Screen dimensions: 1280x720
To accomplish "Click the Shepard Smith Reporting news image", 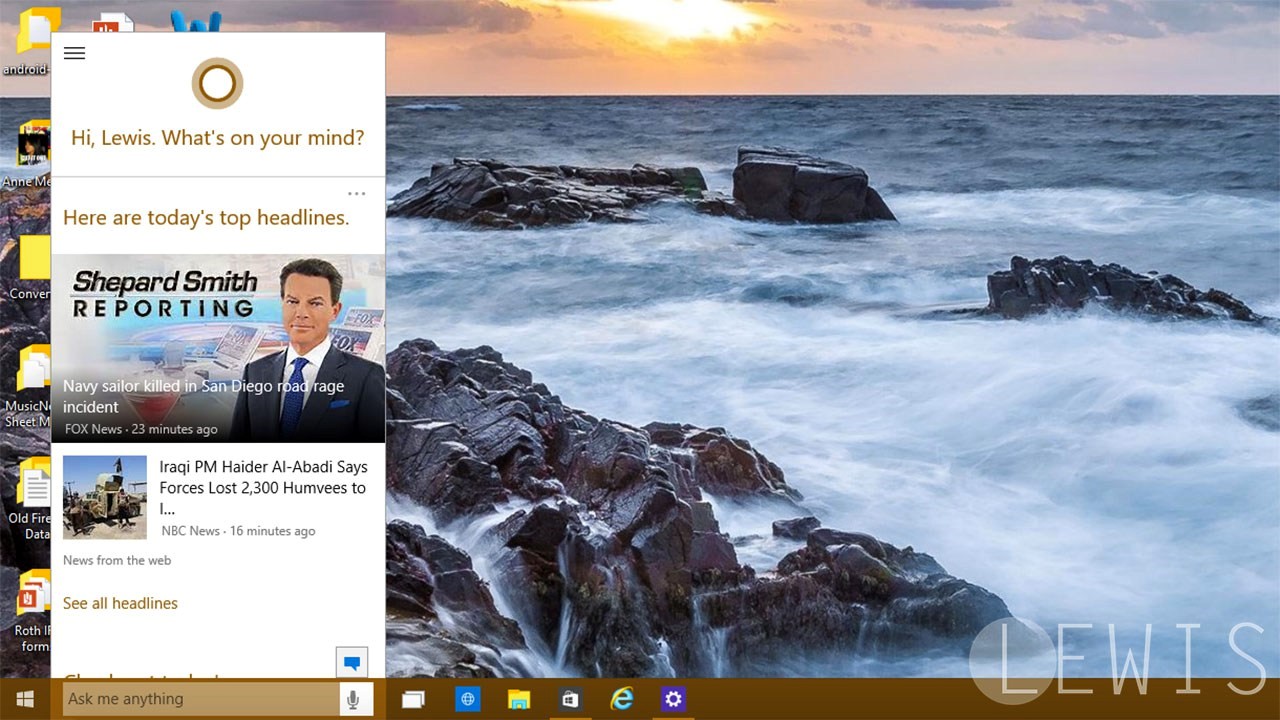I will point(218,348).
